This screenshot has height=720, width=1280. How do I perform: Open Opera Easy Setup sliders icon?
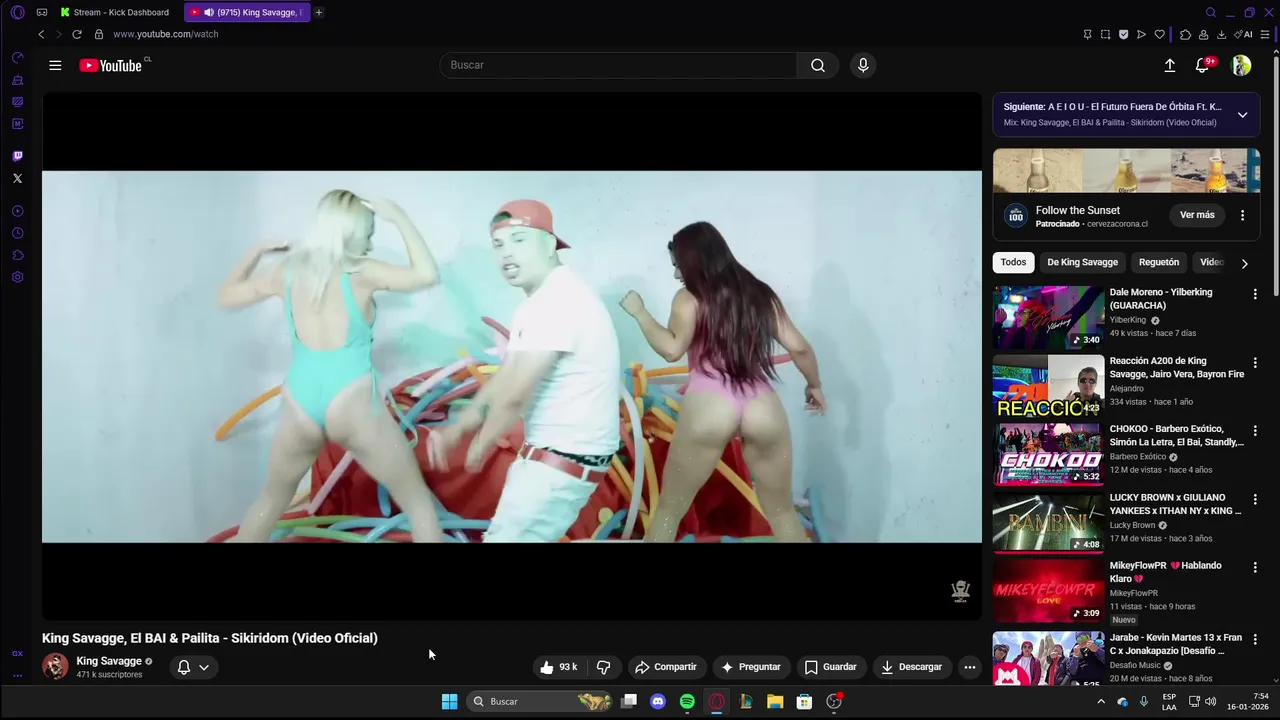click(x=1265, y=34)
